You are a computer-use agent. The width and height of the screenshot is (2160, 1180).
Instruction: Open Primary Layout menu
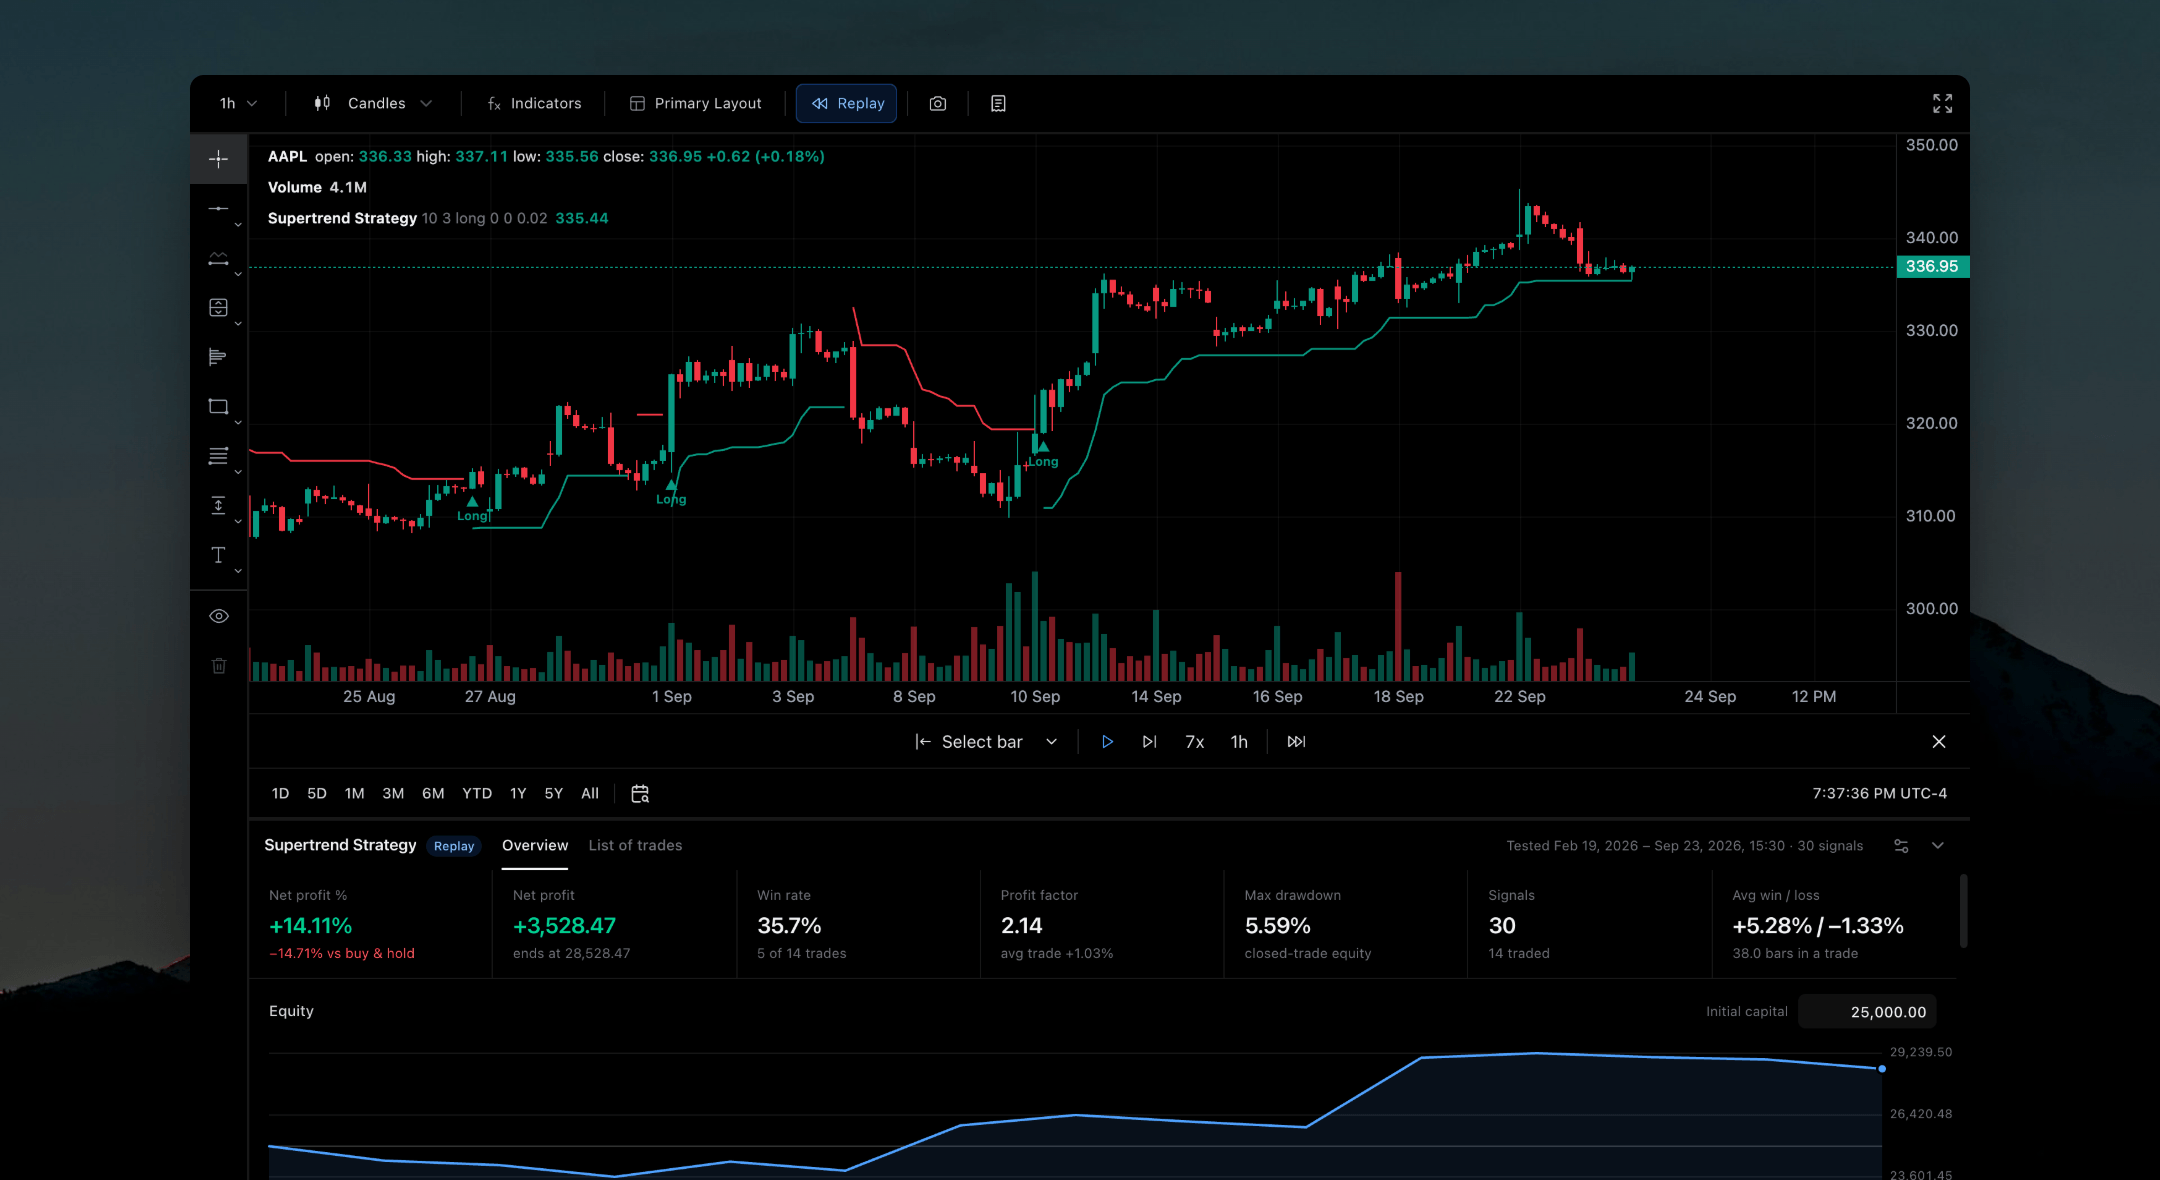pyautogui.click(x=695, y=104)
